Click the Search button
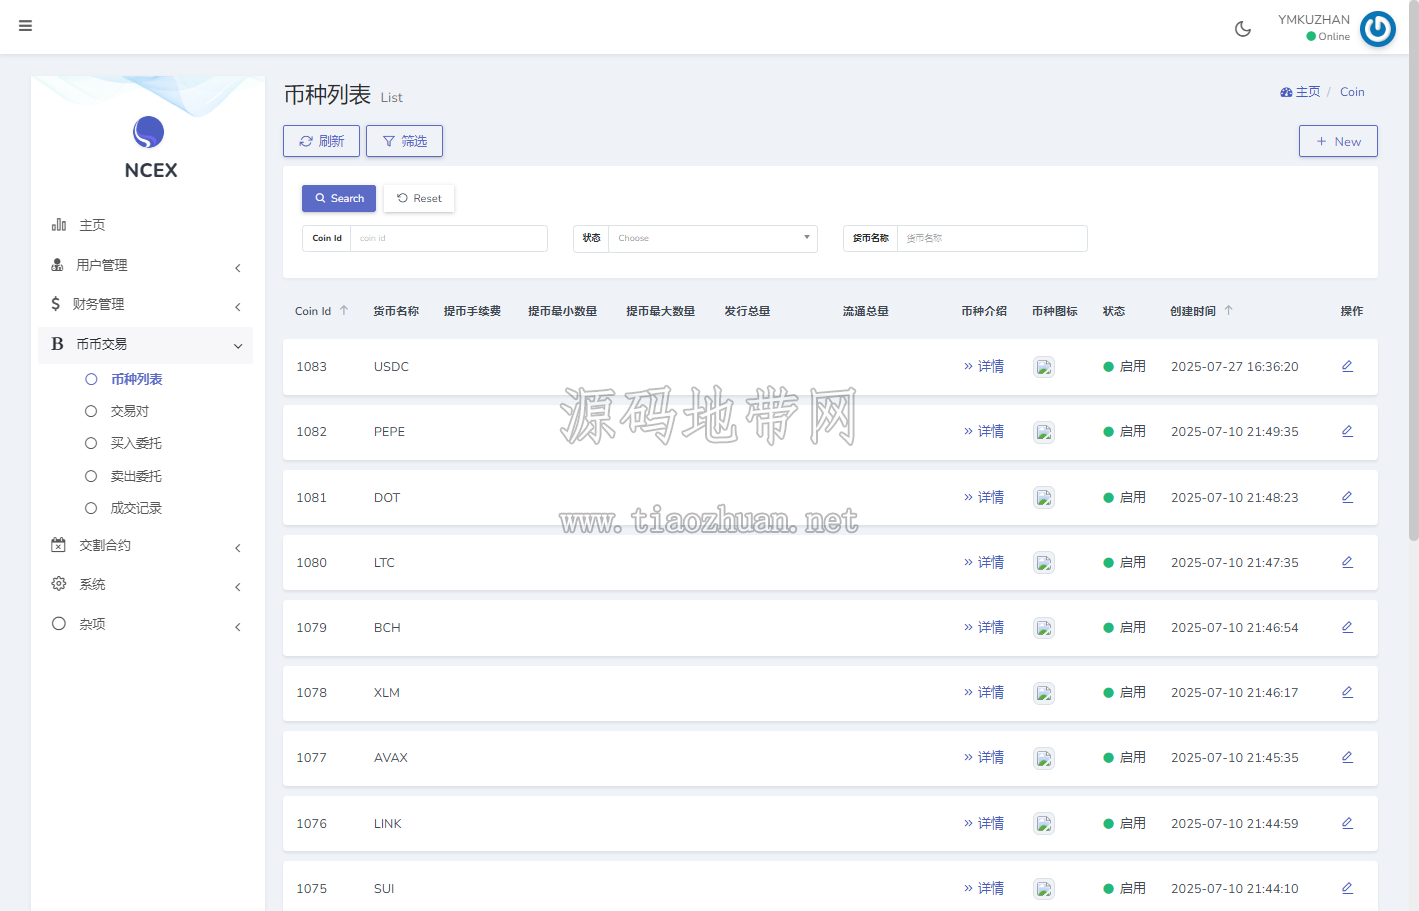 tap(339, 198)
